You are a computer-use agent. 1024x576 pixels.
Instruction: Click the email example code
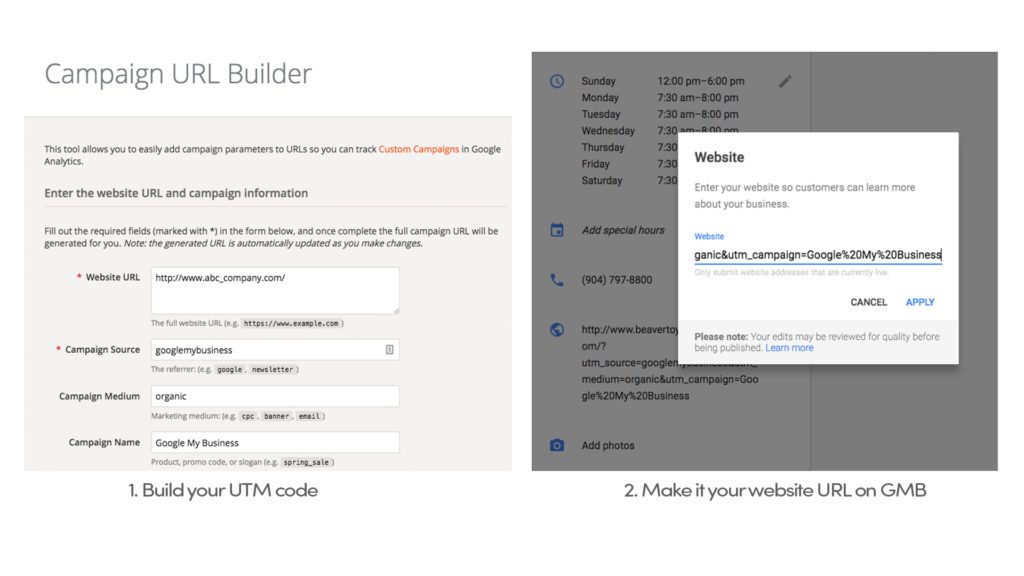pos(309,416)
